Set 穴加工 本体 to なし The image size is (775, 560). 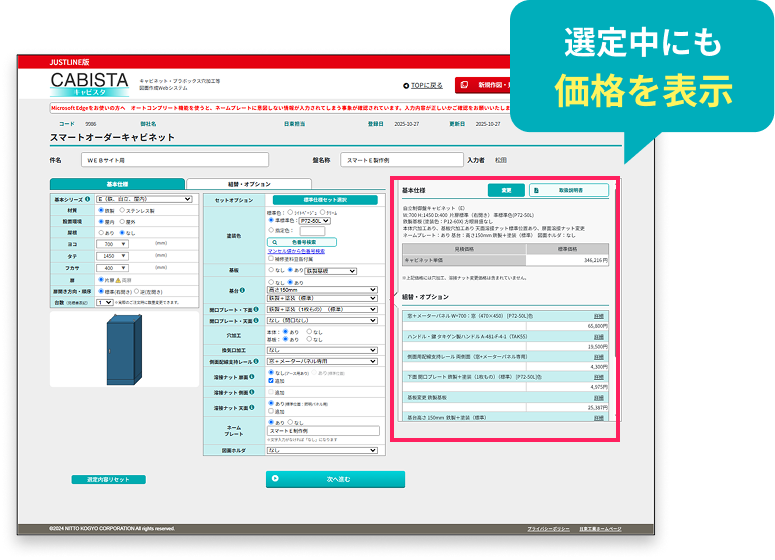pos(309,332)
